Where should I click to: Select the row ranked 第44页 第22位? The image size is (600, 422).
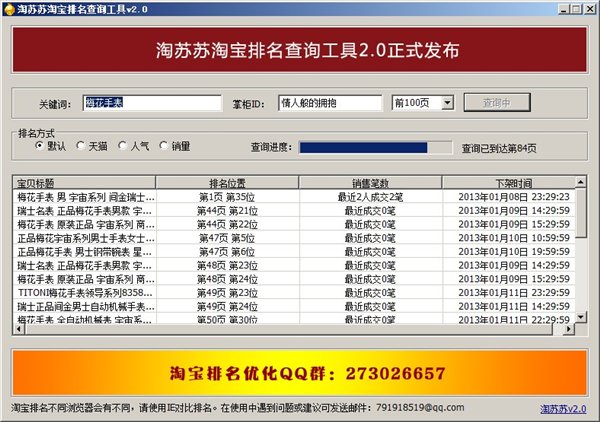pos(294,225)
